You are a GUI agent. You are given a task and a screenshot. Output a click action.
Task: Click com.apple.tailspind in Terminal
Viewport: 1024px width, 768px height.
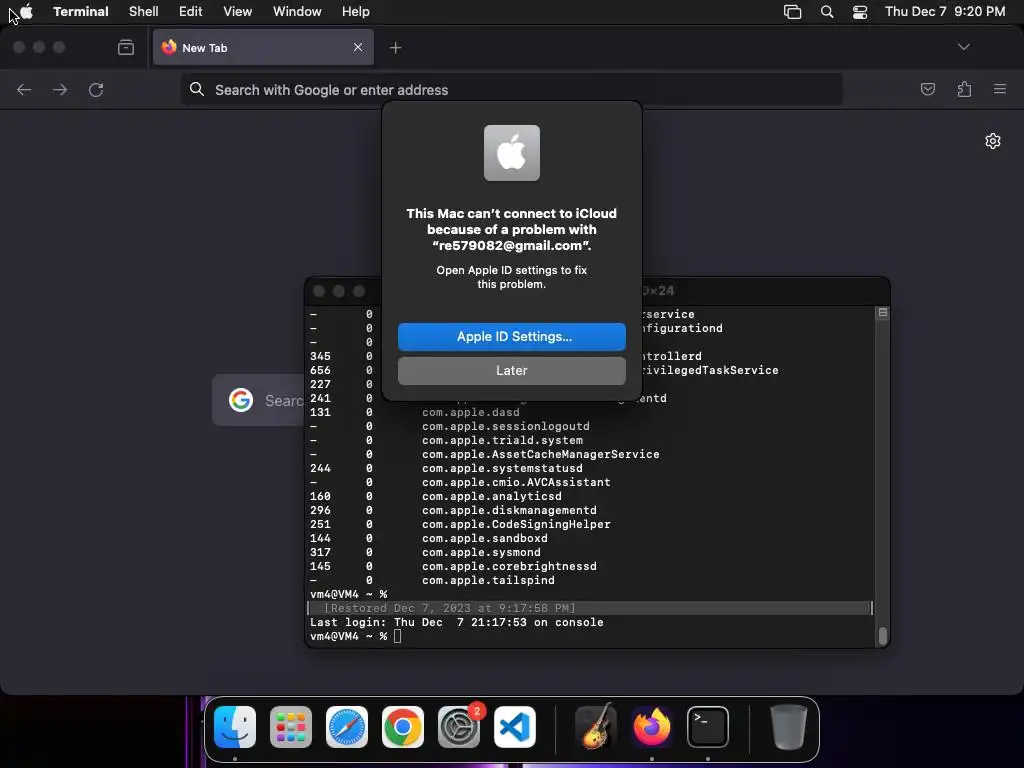(488, 581)
